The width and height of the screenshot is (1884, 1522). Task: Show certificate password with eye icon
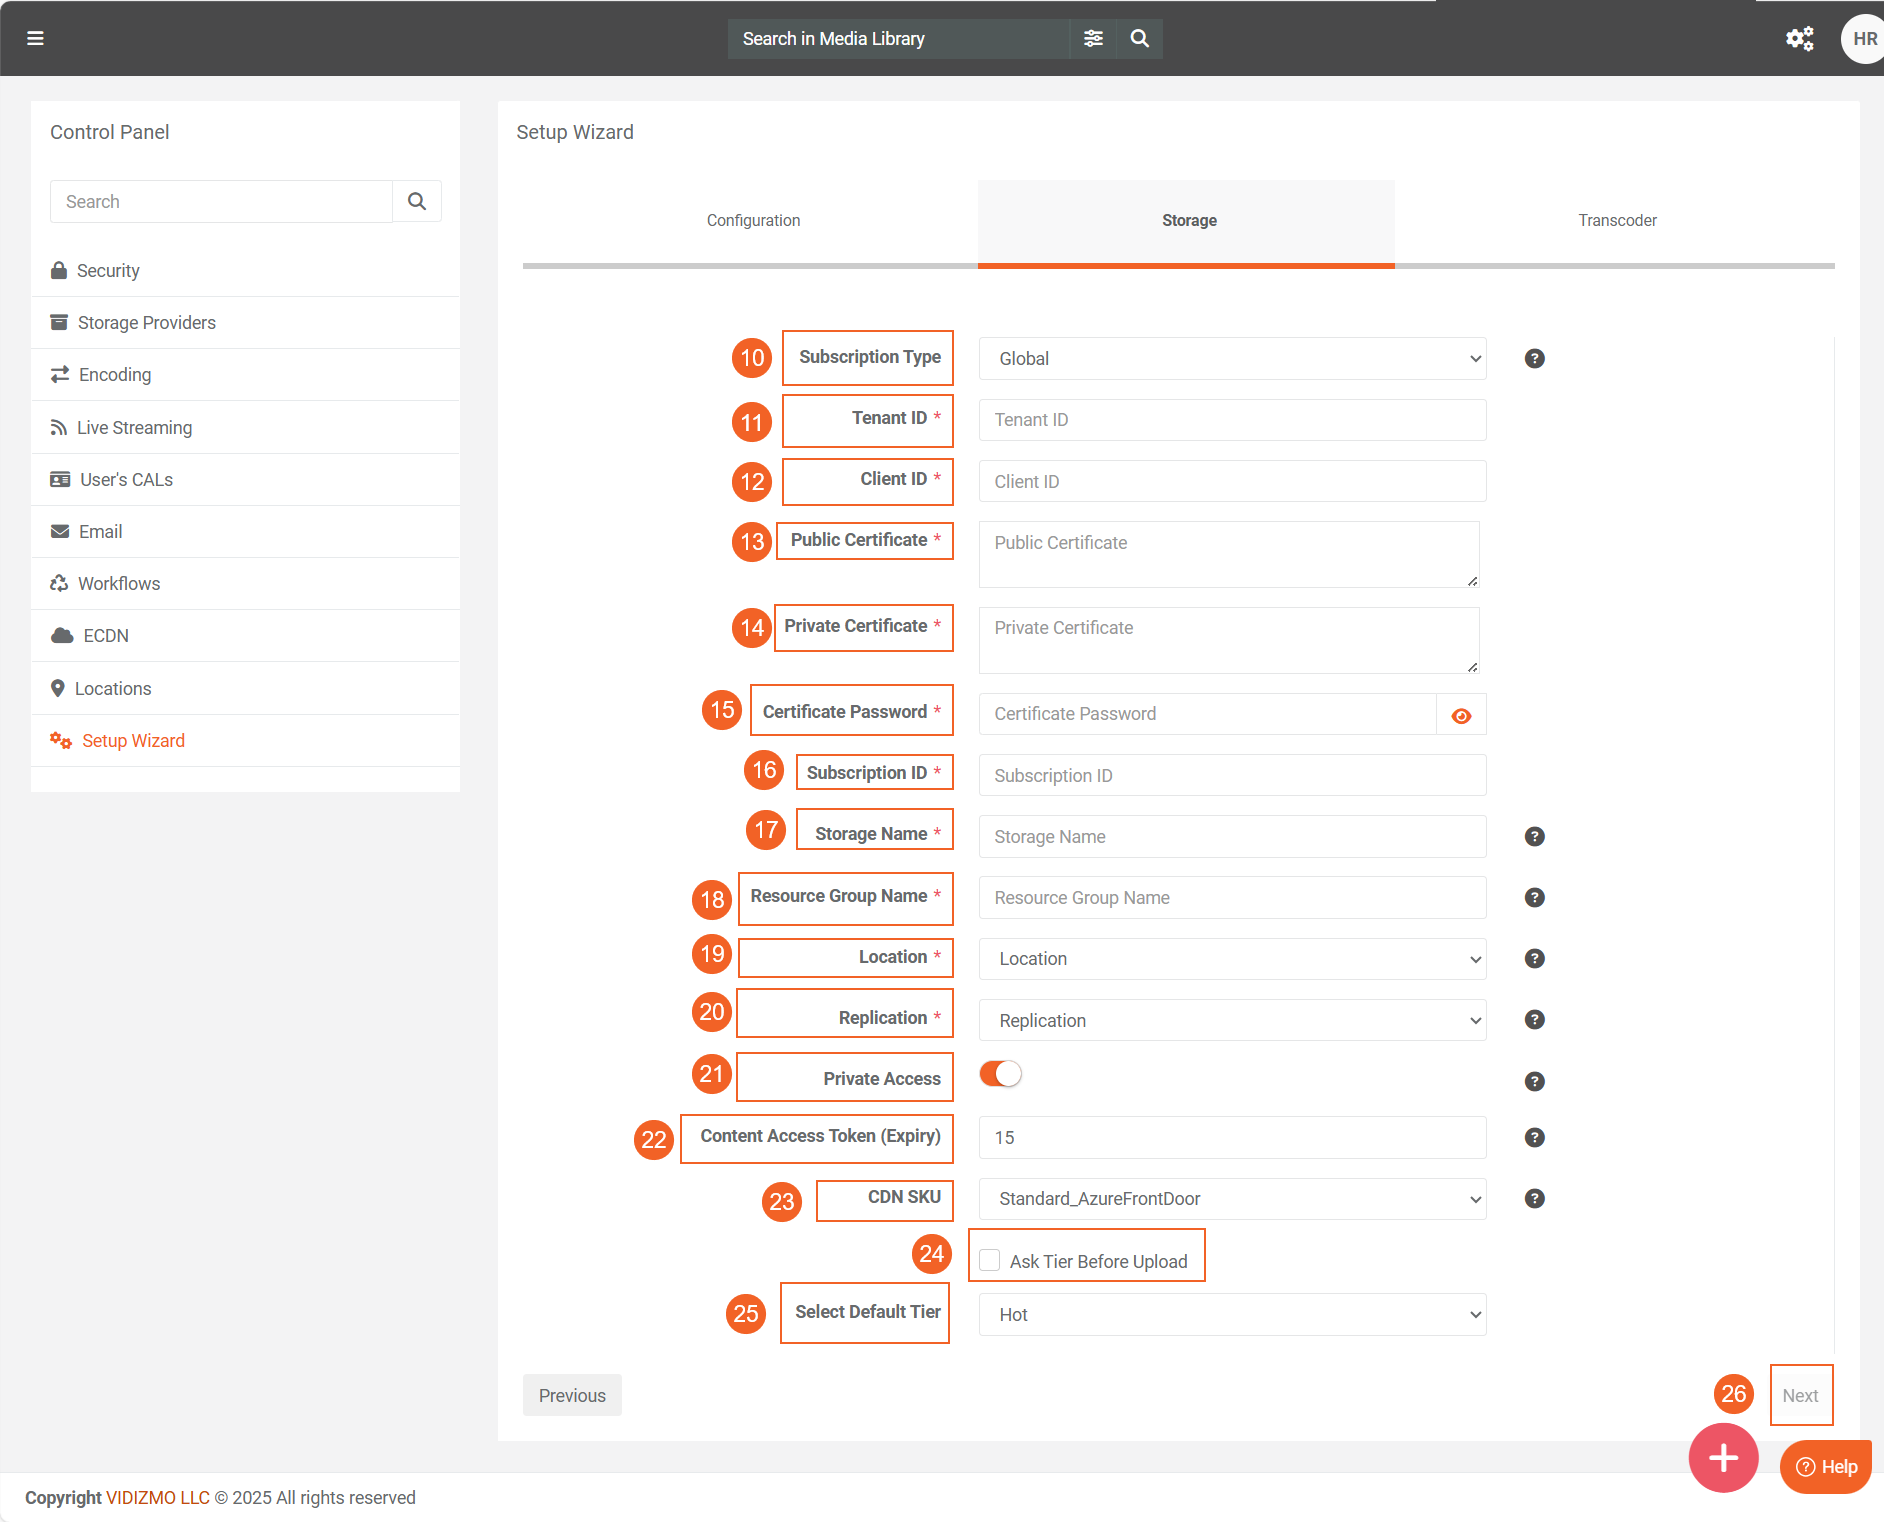(x=1461, y=715)
